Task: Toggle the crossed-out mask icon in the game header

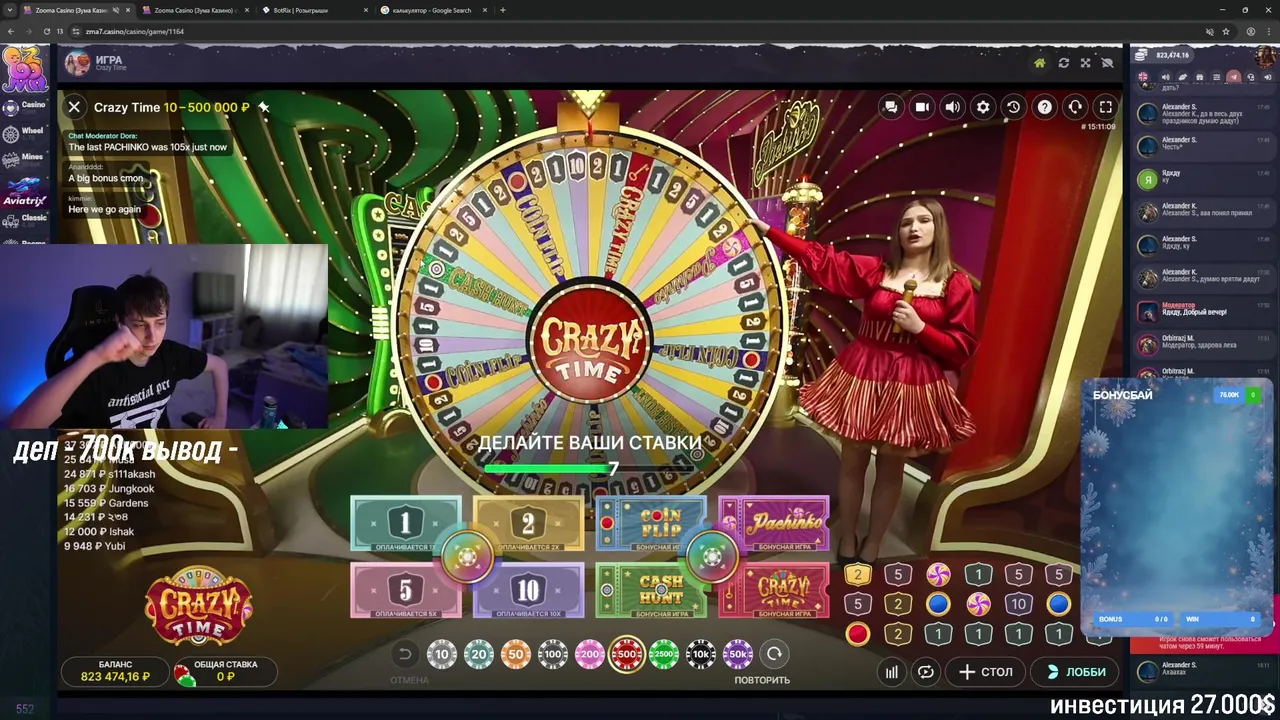Action: tap(1107, 63)
